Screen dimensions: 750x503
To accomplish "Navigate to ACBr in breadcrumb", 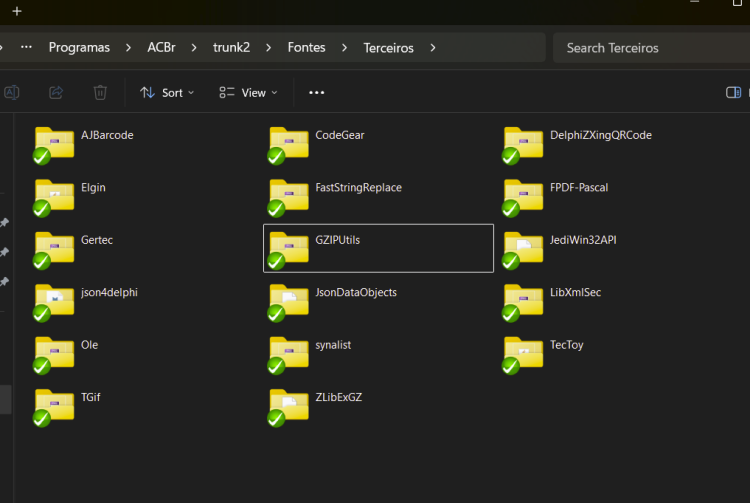I will (x=161, y=48).
